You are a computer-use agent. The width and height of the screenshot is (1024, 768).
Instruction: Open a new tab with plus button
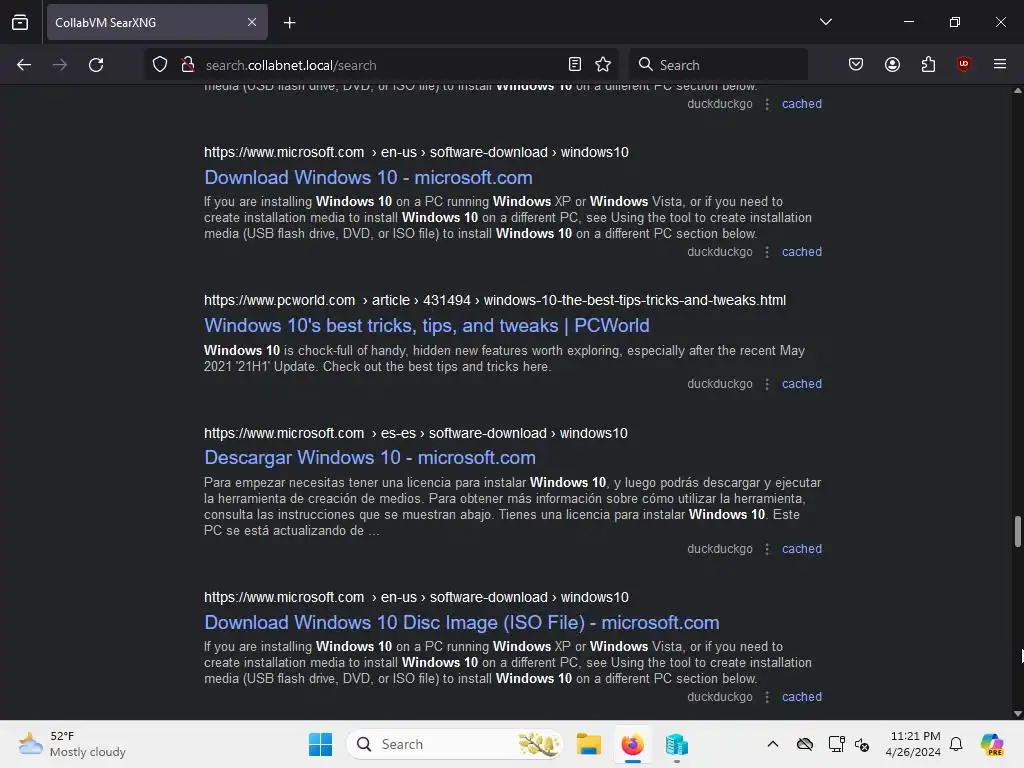pos(289,23)
